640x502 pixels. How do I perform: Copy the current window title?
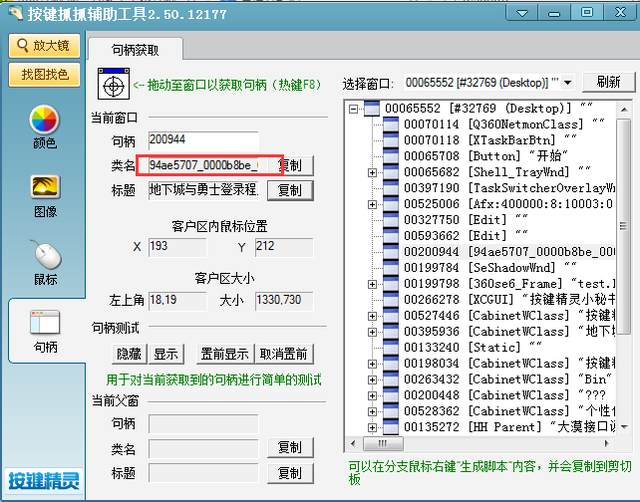coord(290,190)
